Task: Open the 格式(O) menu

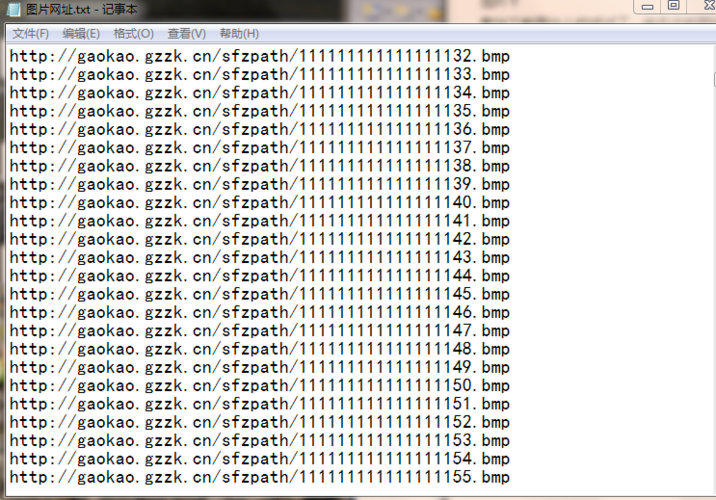Action: [133, 34]
